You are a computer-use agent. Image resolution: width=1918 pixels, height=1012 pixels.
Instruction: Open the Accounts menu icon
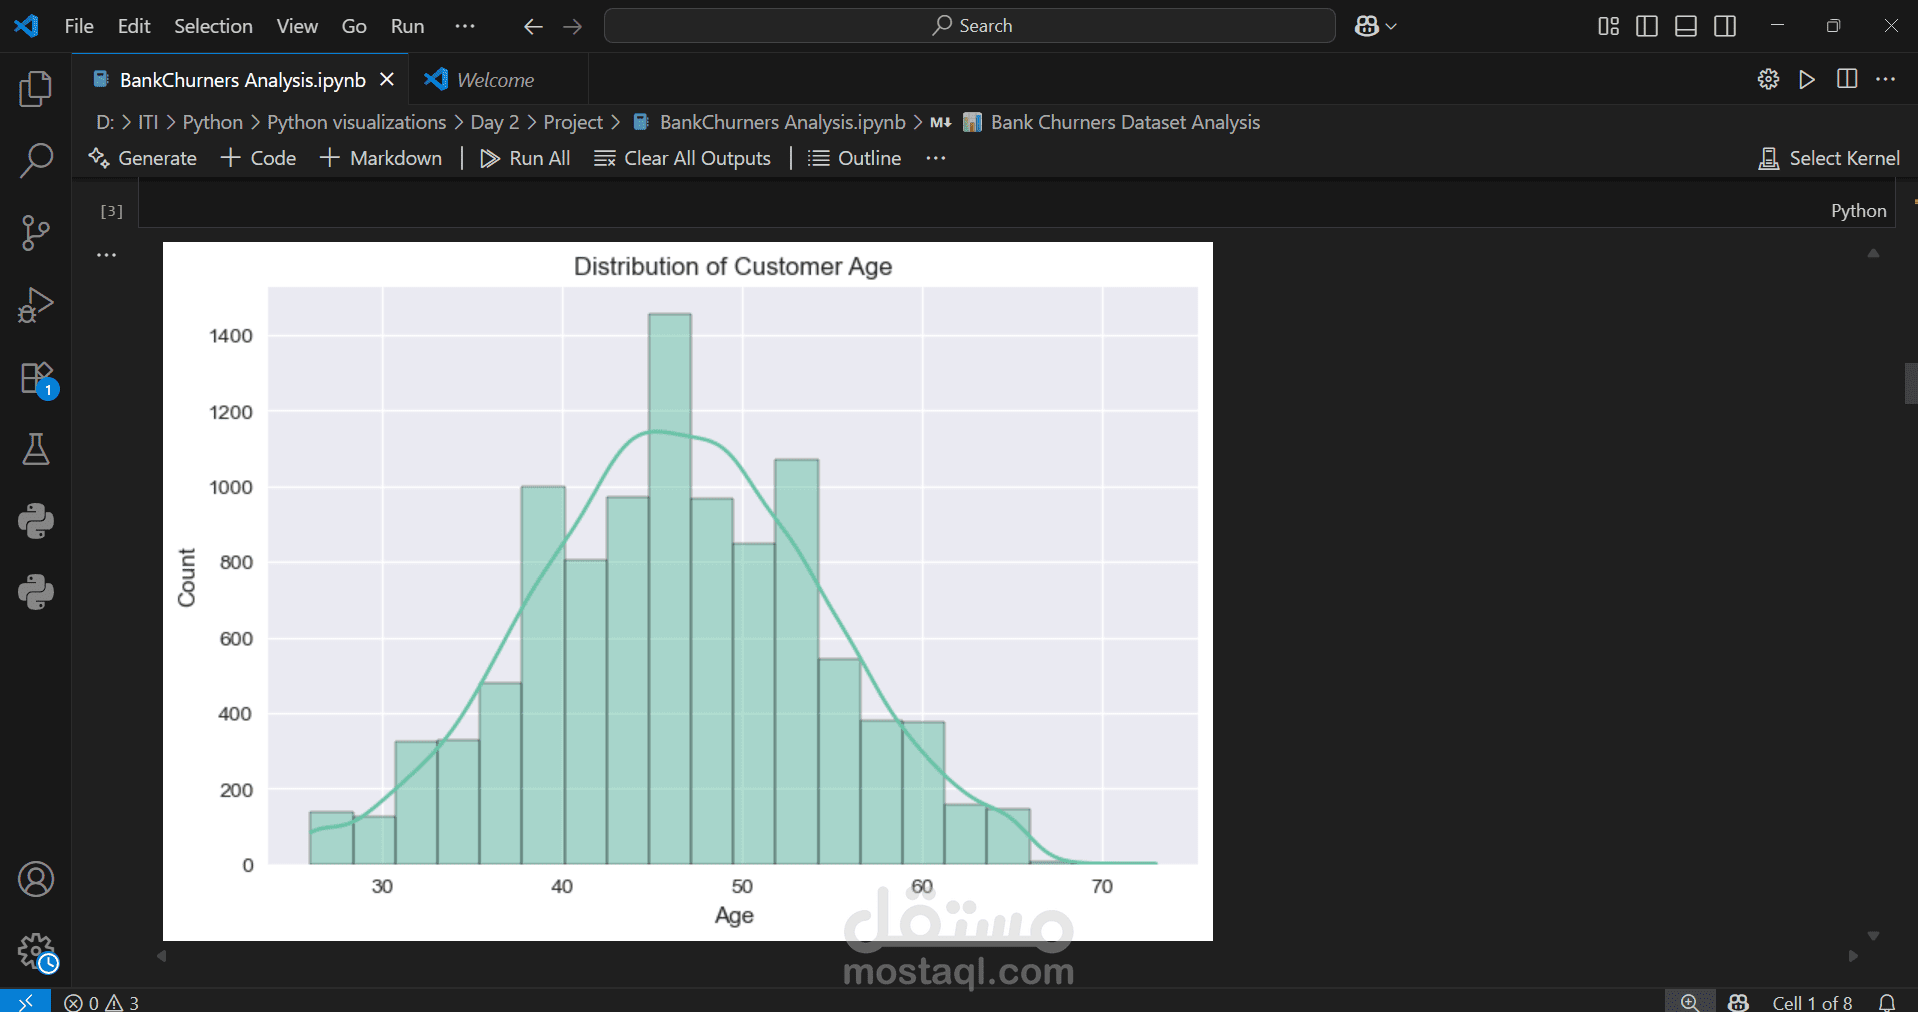(36, 879)
